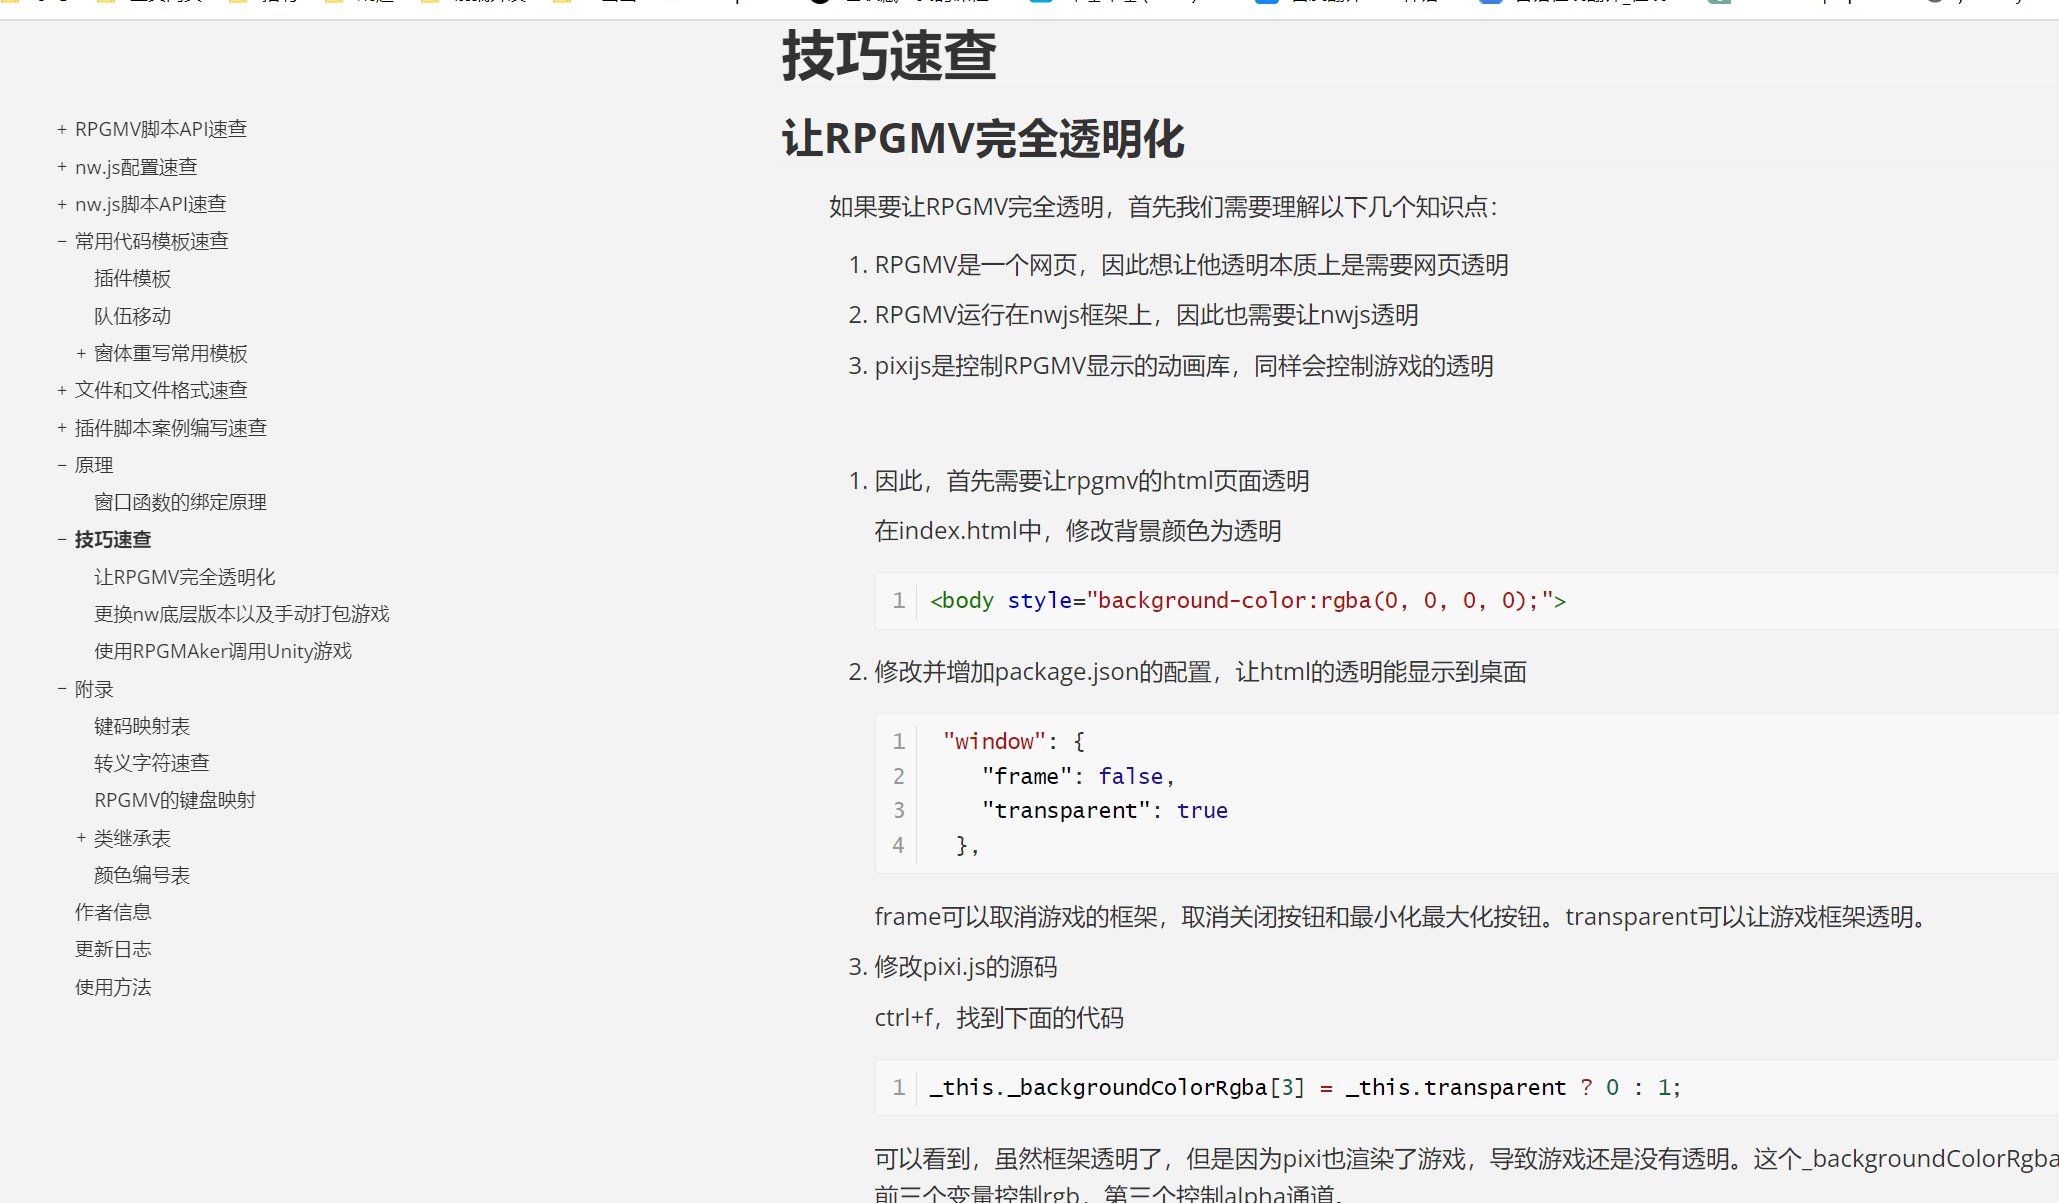
Task: Go to 窗口函数的绑定原理 page
Action: click(x=180, y=503)
